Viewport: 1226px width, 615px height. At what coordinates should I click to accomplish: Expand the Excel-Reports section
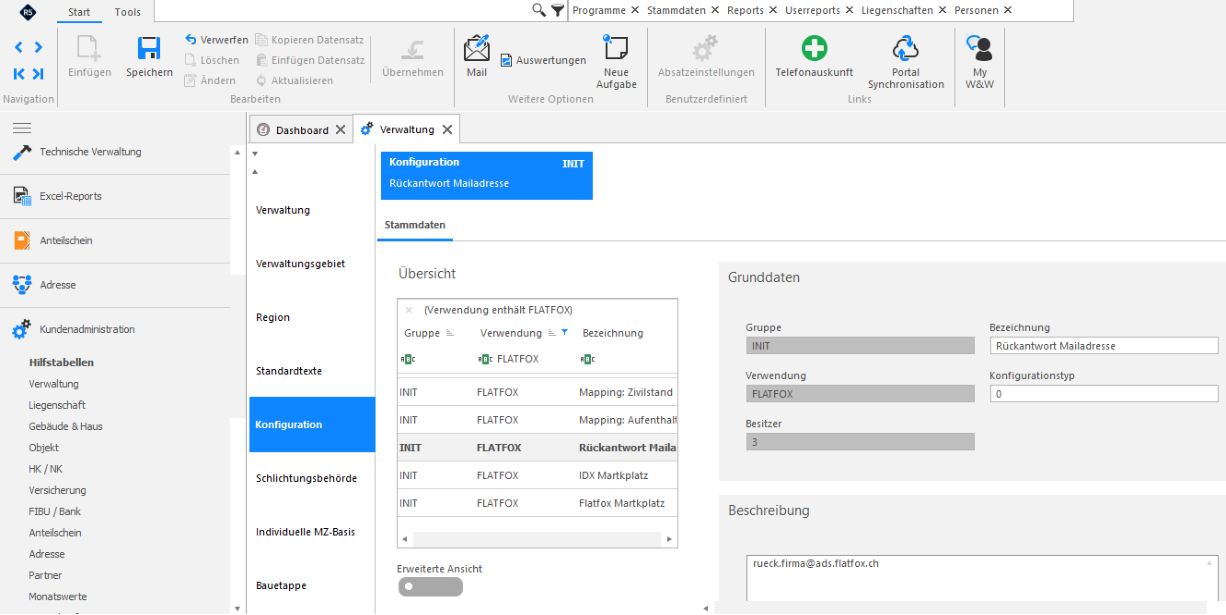pyautogui.click(x=115, y=197)
